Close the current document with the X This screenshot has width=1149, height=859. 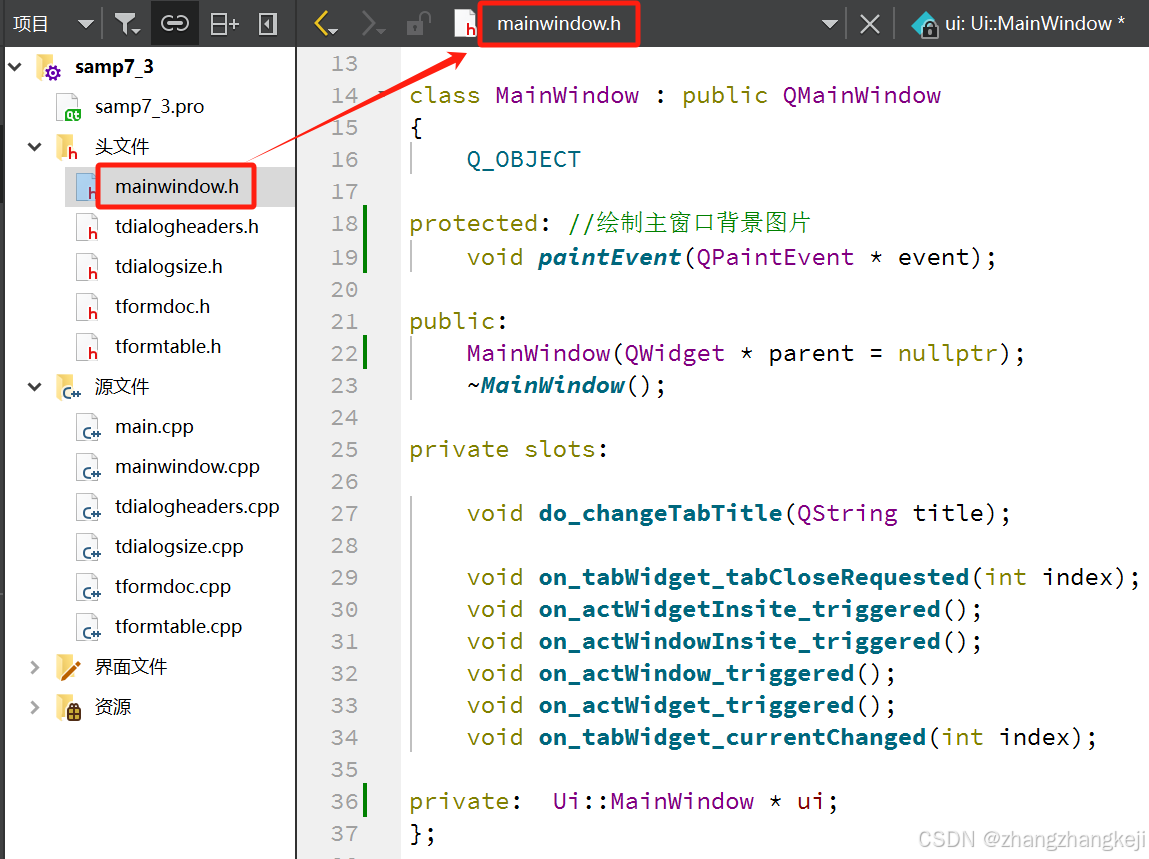870,24
